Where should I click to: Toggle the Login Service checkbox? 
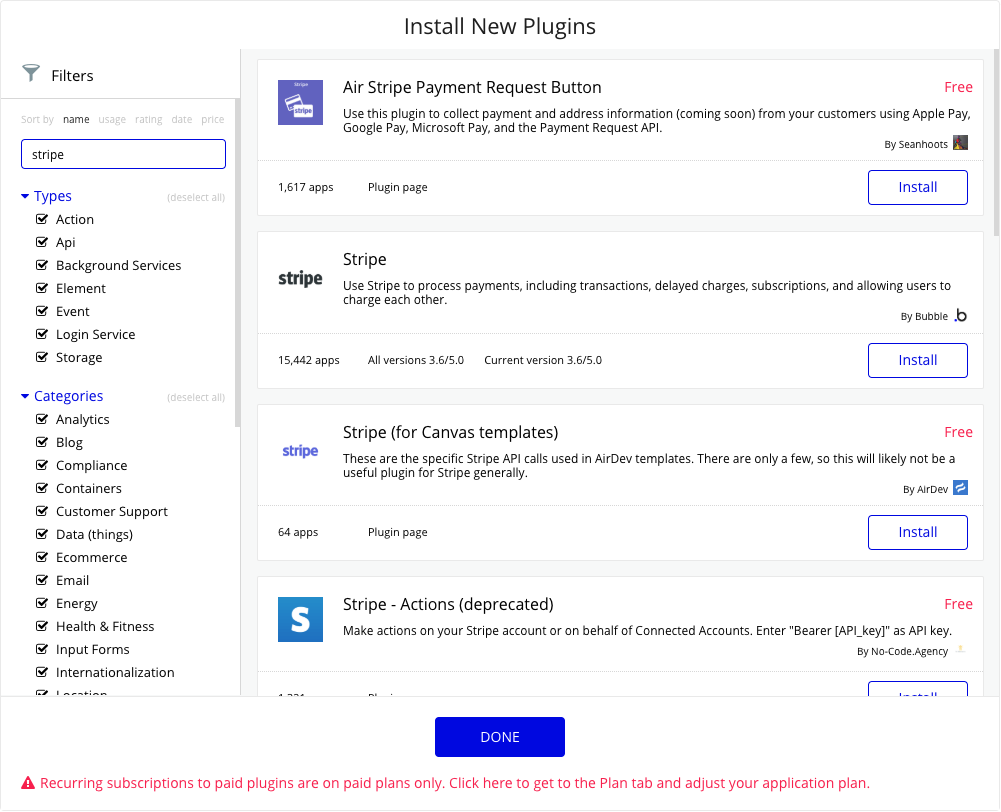pyautogui.click(x=42, y=334)
